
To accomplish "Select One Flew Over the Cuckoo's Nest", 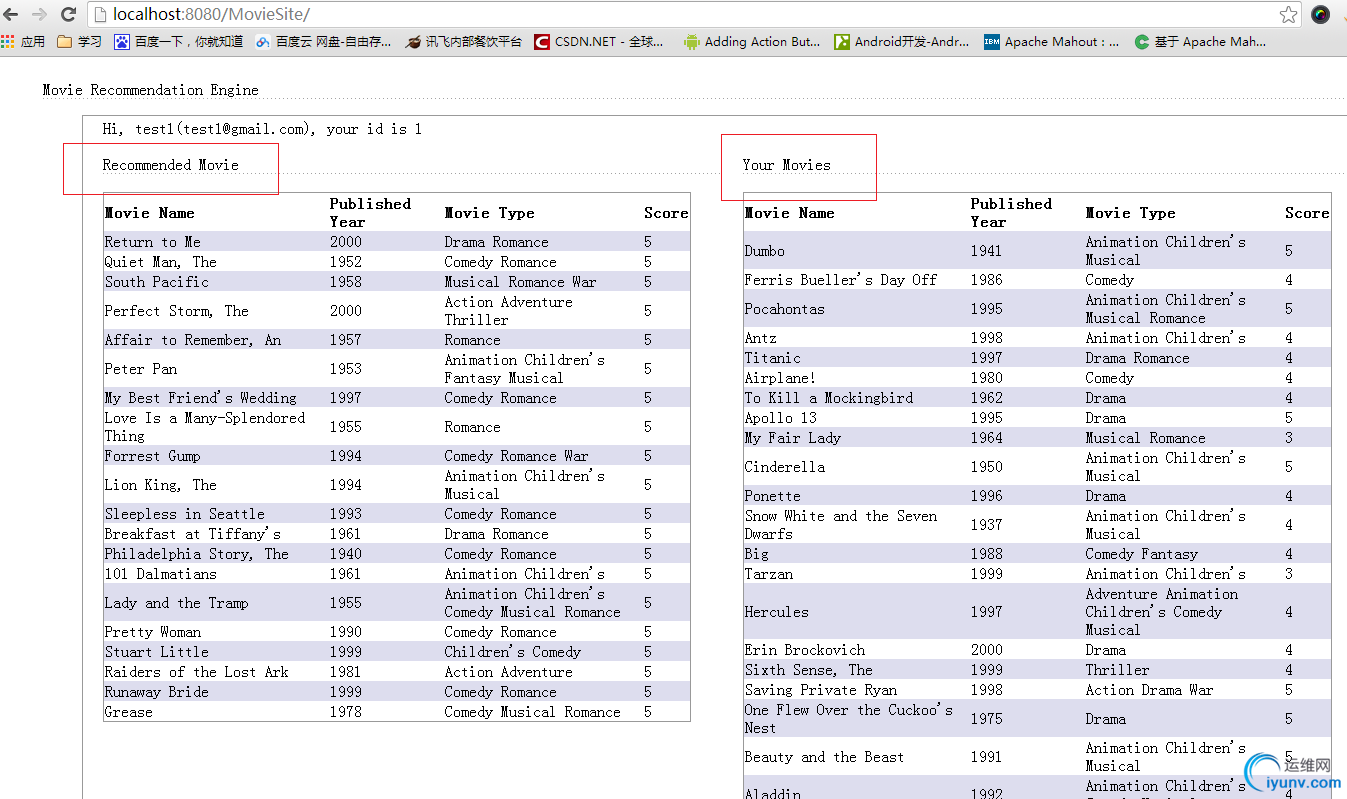I will [x=848, y=719].
